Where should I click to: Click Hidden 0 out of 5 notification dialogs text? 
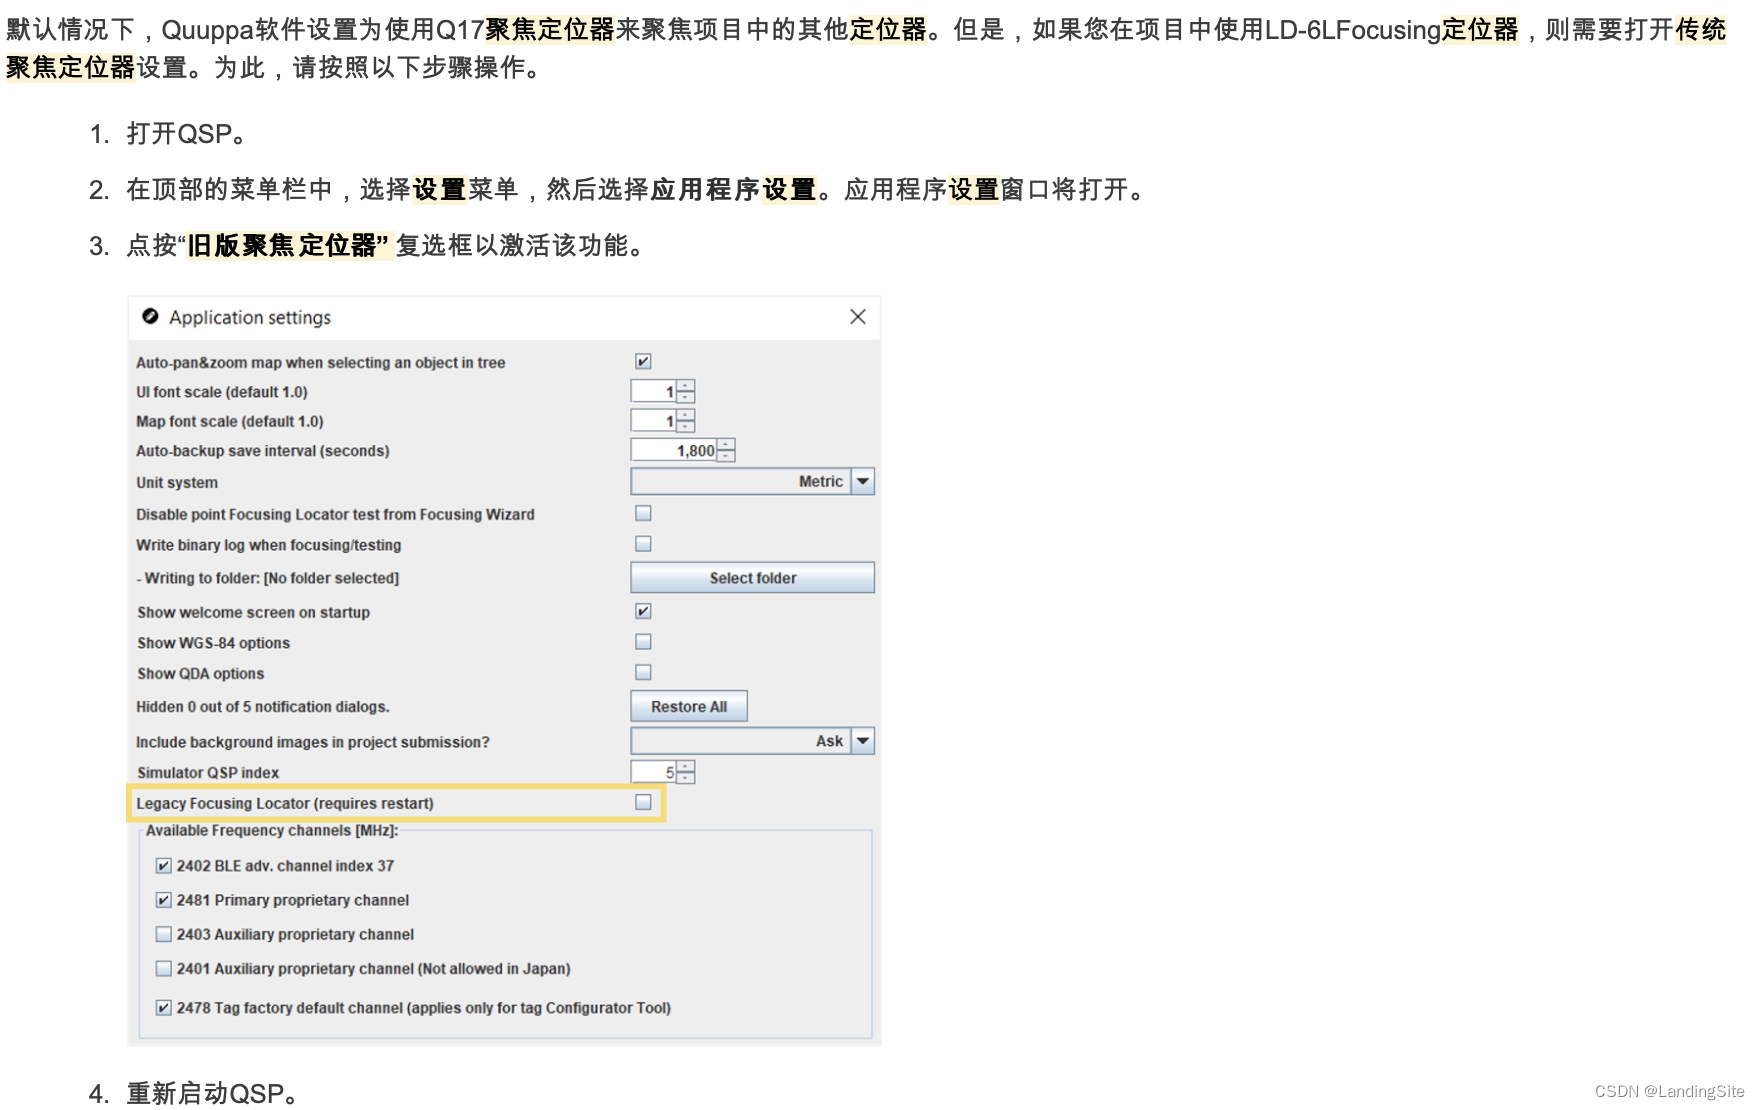(x=263, y=707)
